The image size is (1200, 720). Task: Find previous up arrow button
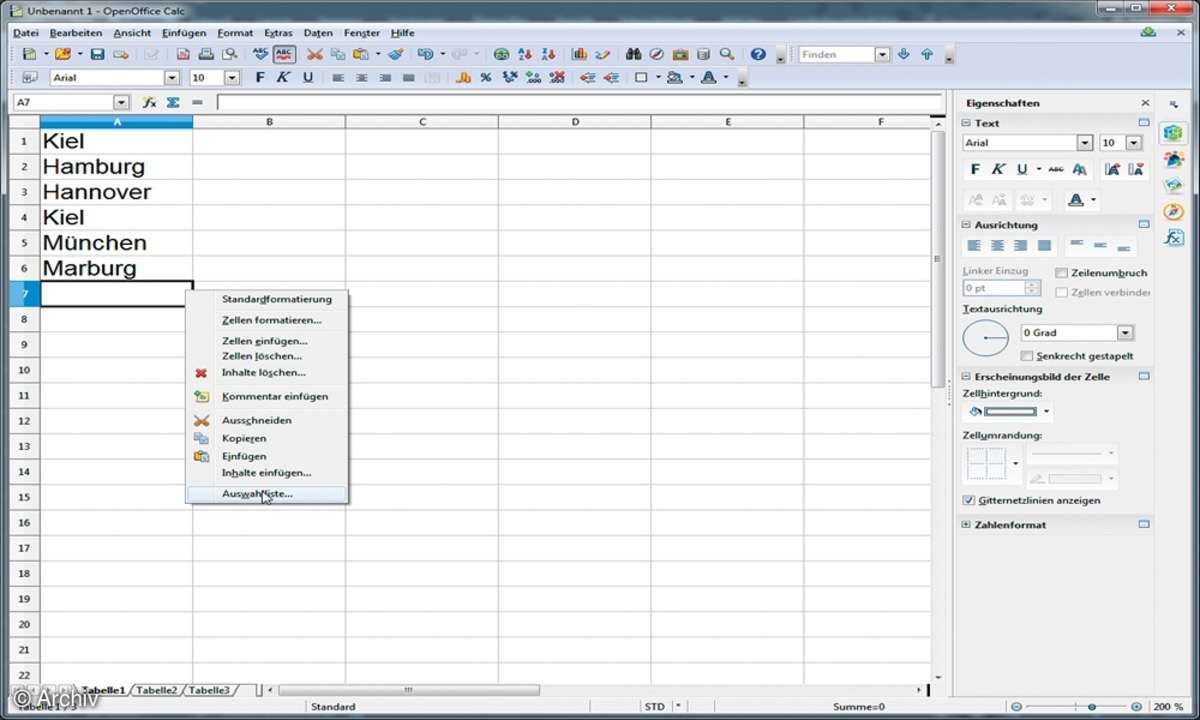[x=927, y=54]
